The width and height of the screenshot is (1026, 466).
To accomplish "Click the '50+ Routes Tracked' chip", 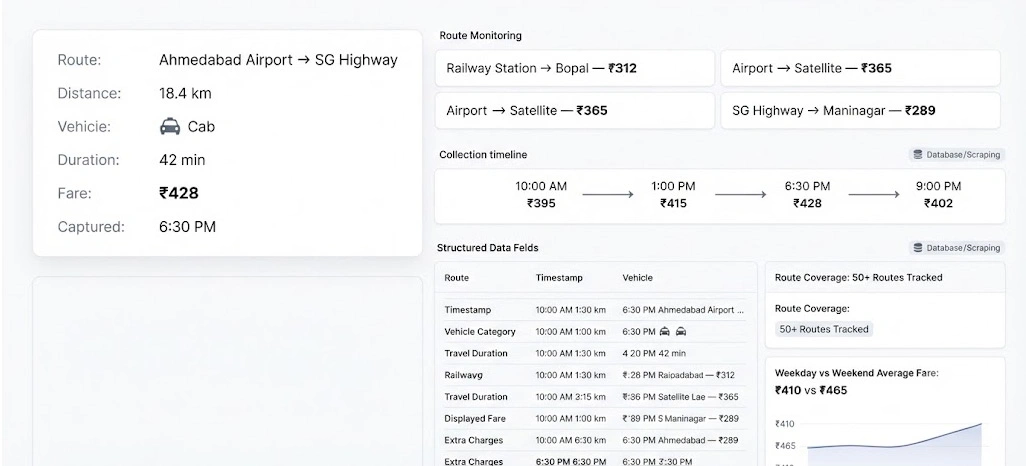I will point(824,329).
